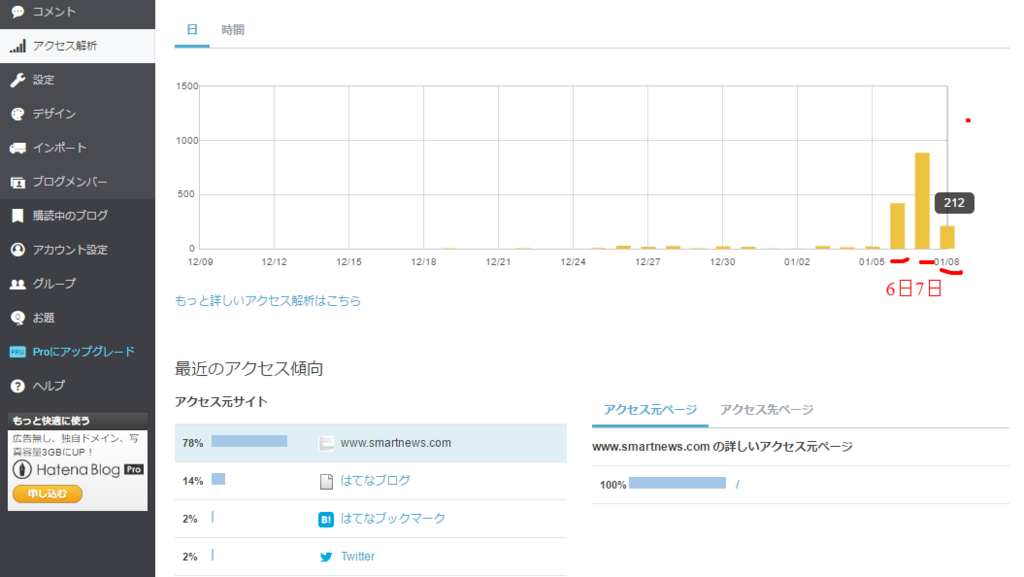
Task: Switch to the 時間 tab
Action: (232, 29)
